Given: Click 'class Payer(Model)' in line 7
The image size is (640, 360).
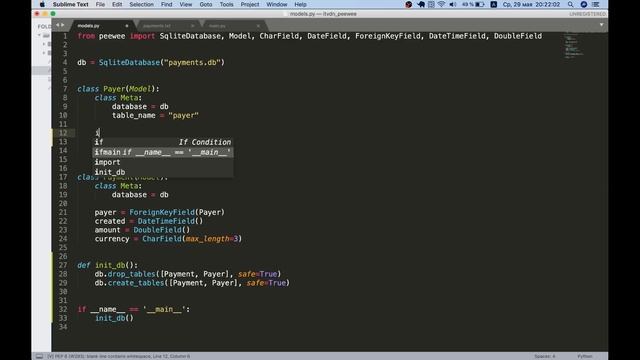Looking at the screenshot, I should 118,89.
